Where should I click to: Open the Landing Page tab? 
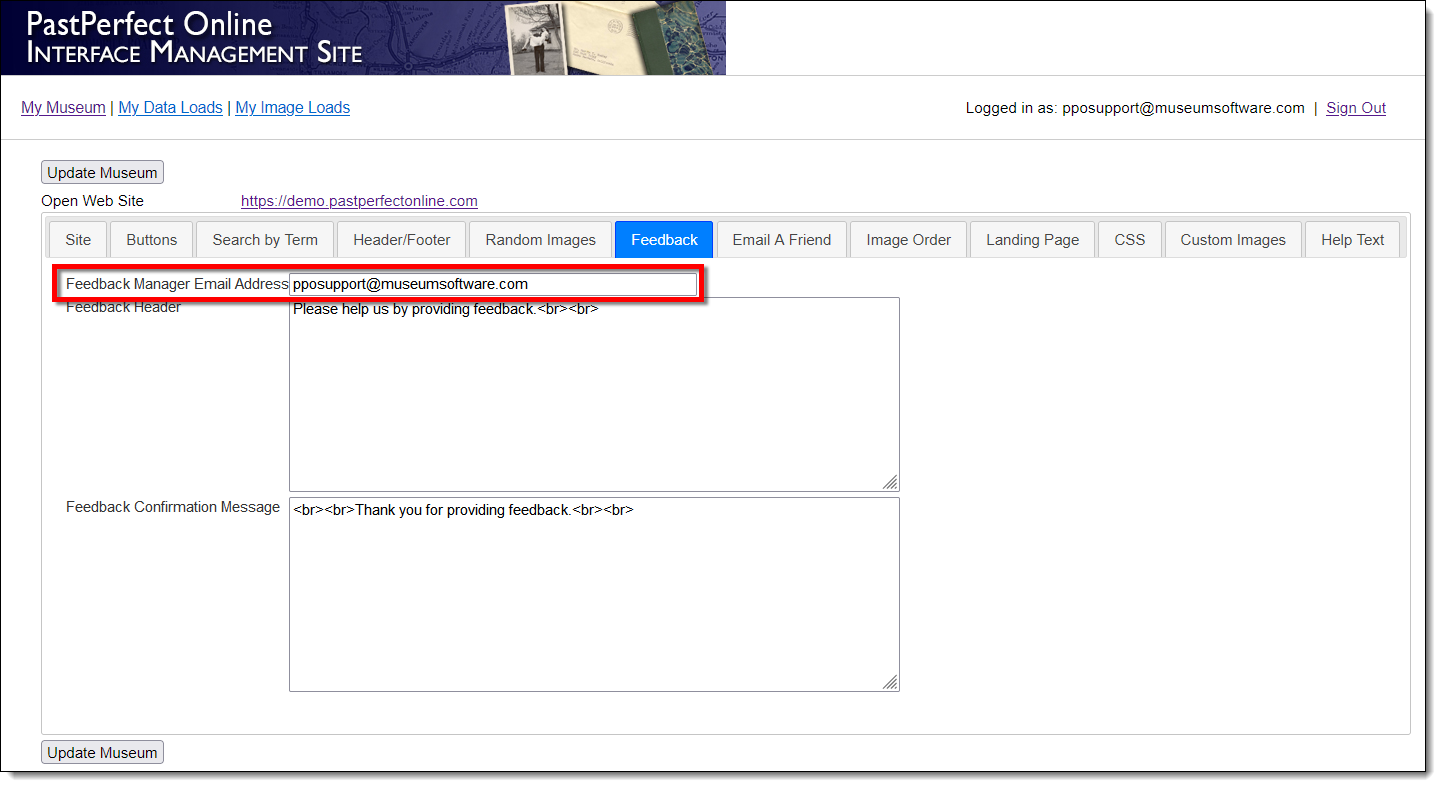pyautogui.click(x=1033, y=240)
